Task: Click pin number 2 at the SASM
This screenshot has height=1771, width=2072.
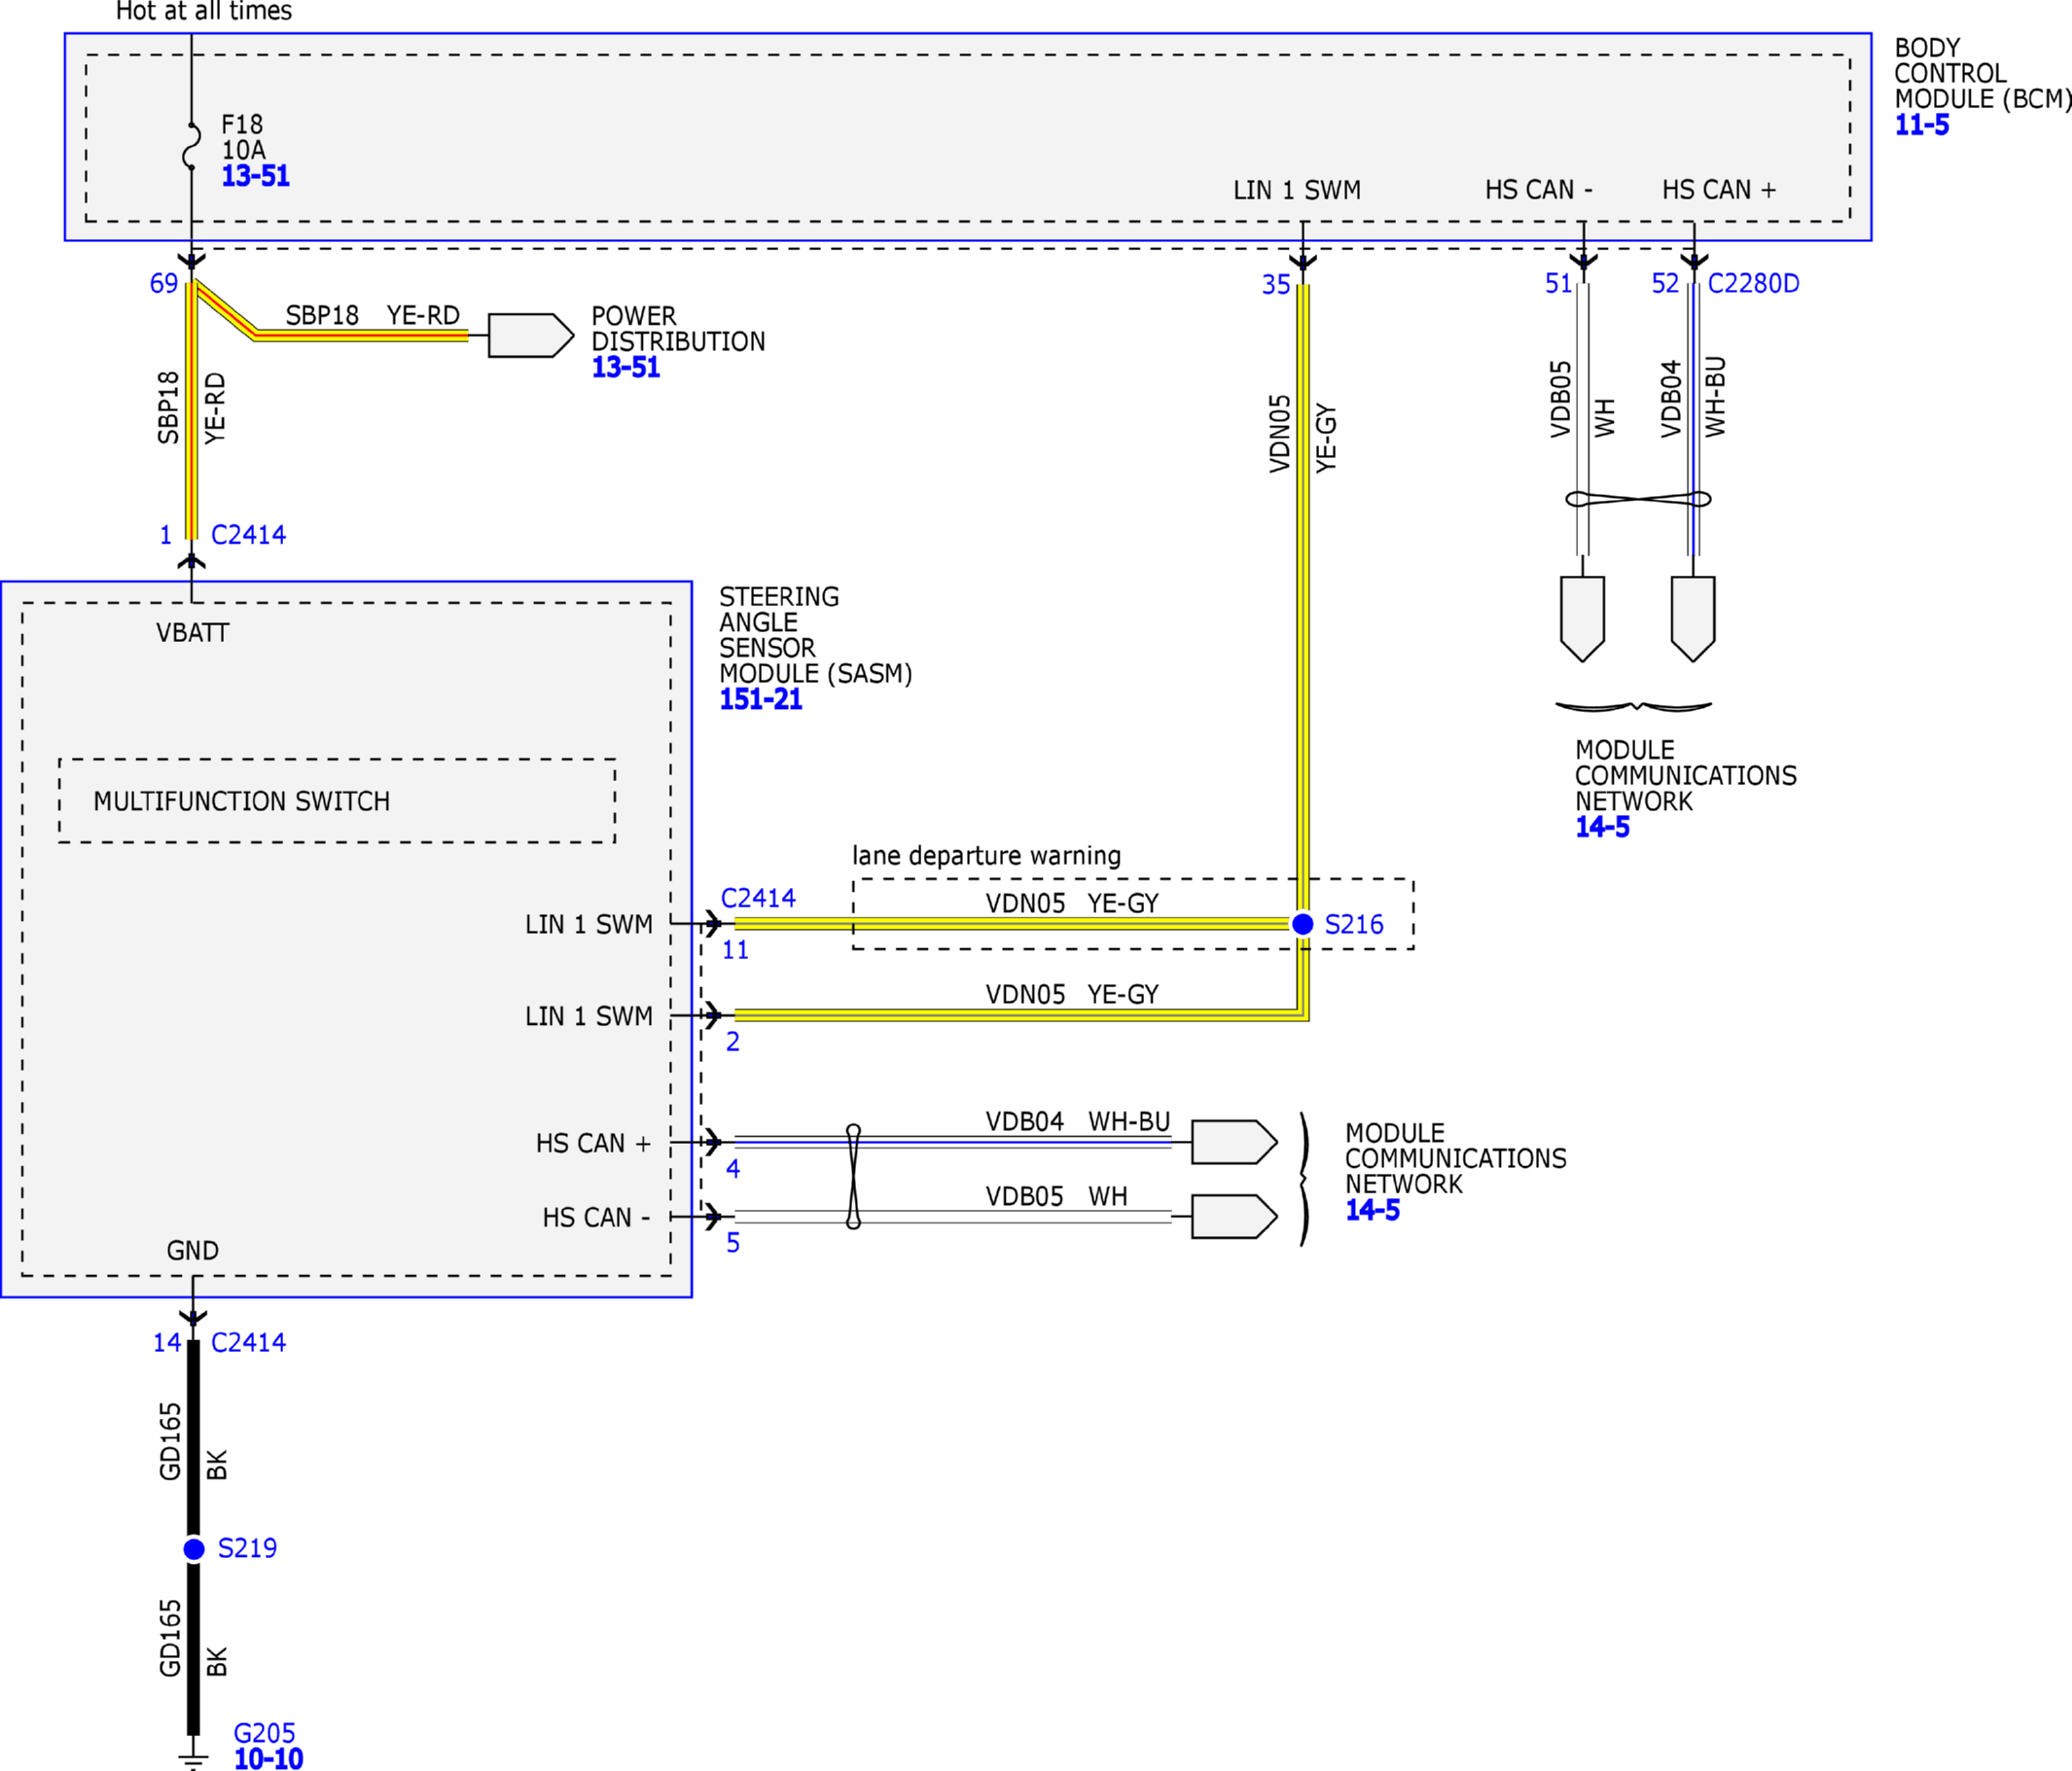Action: coord(733,1041)
